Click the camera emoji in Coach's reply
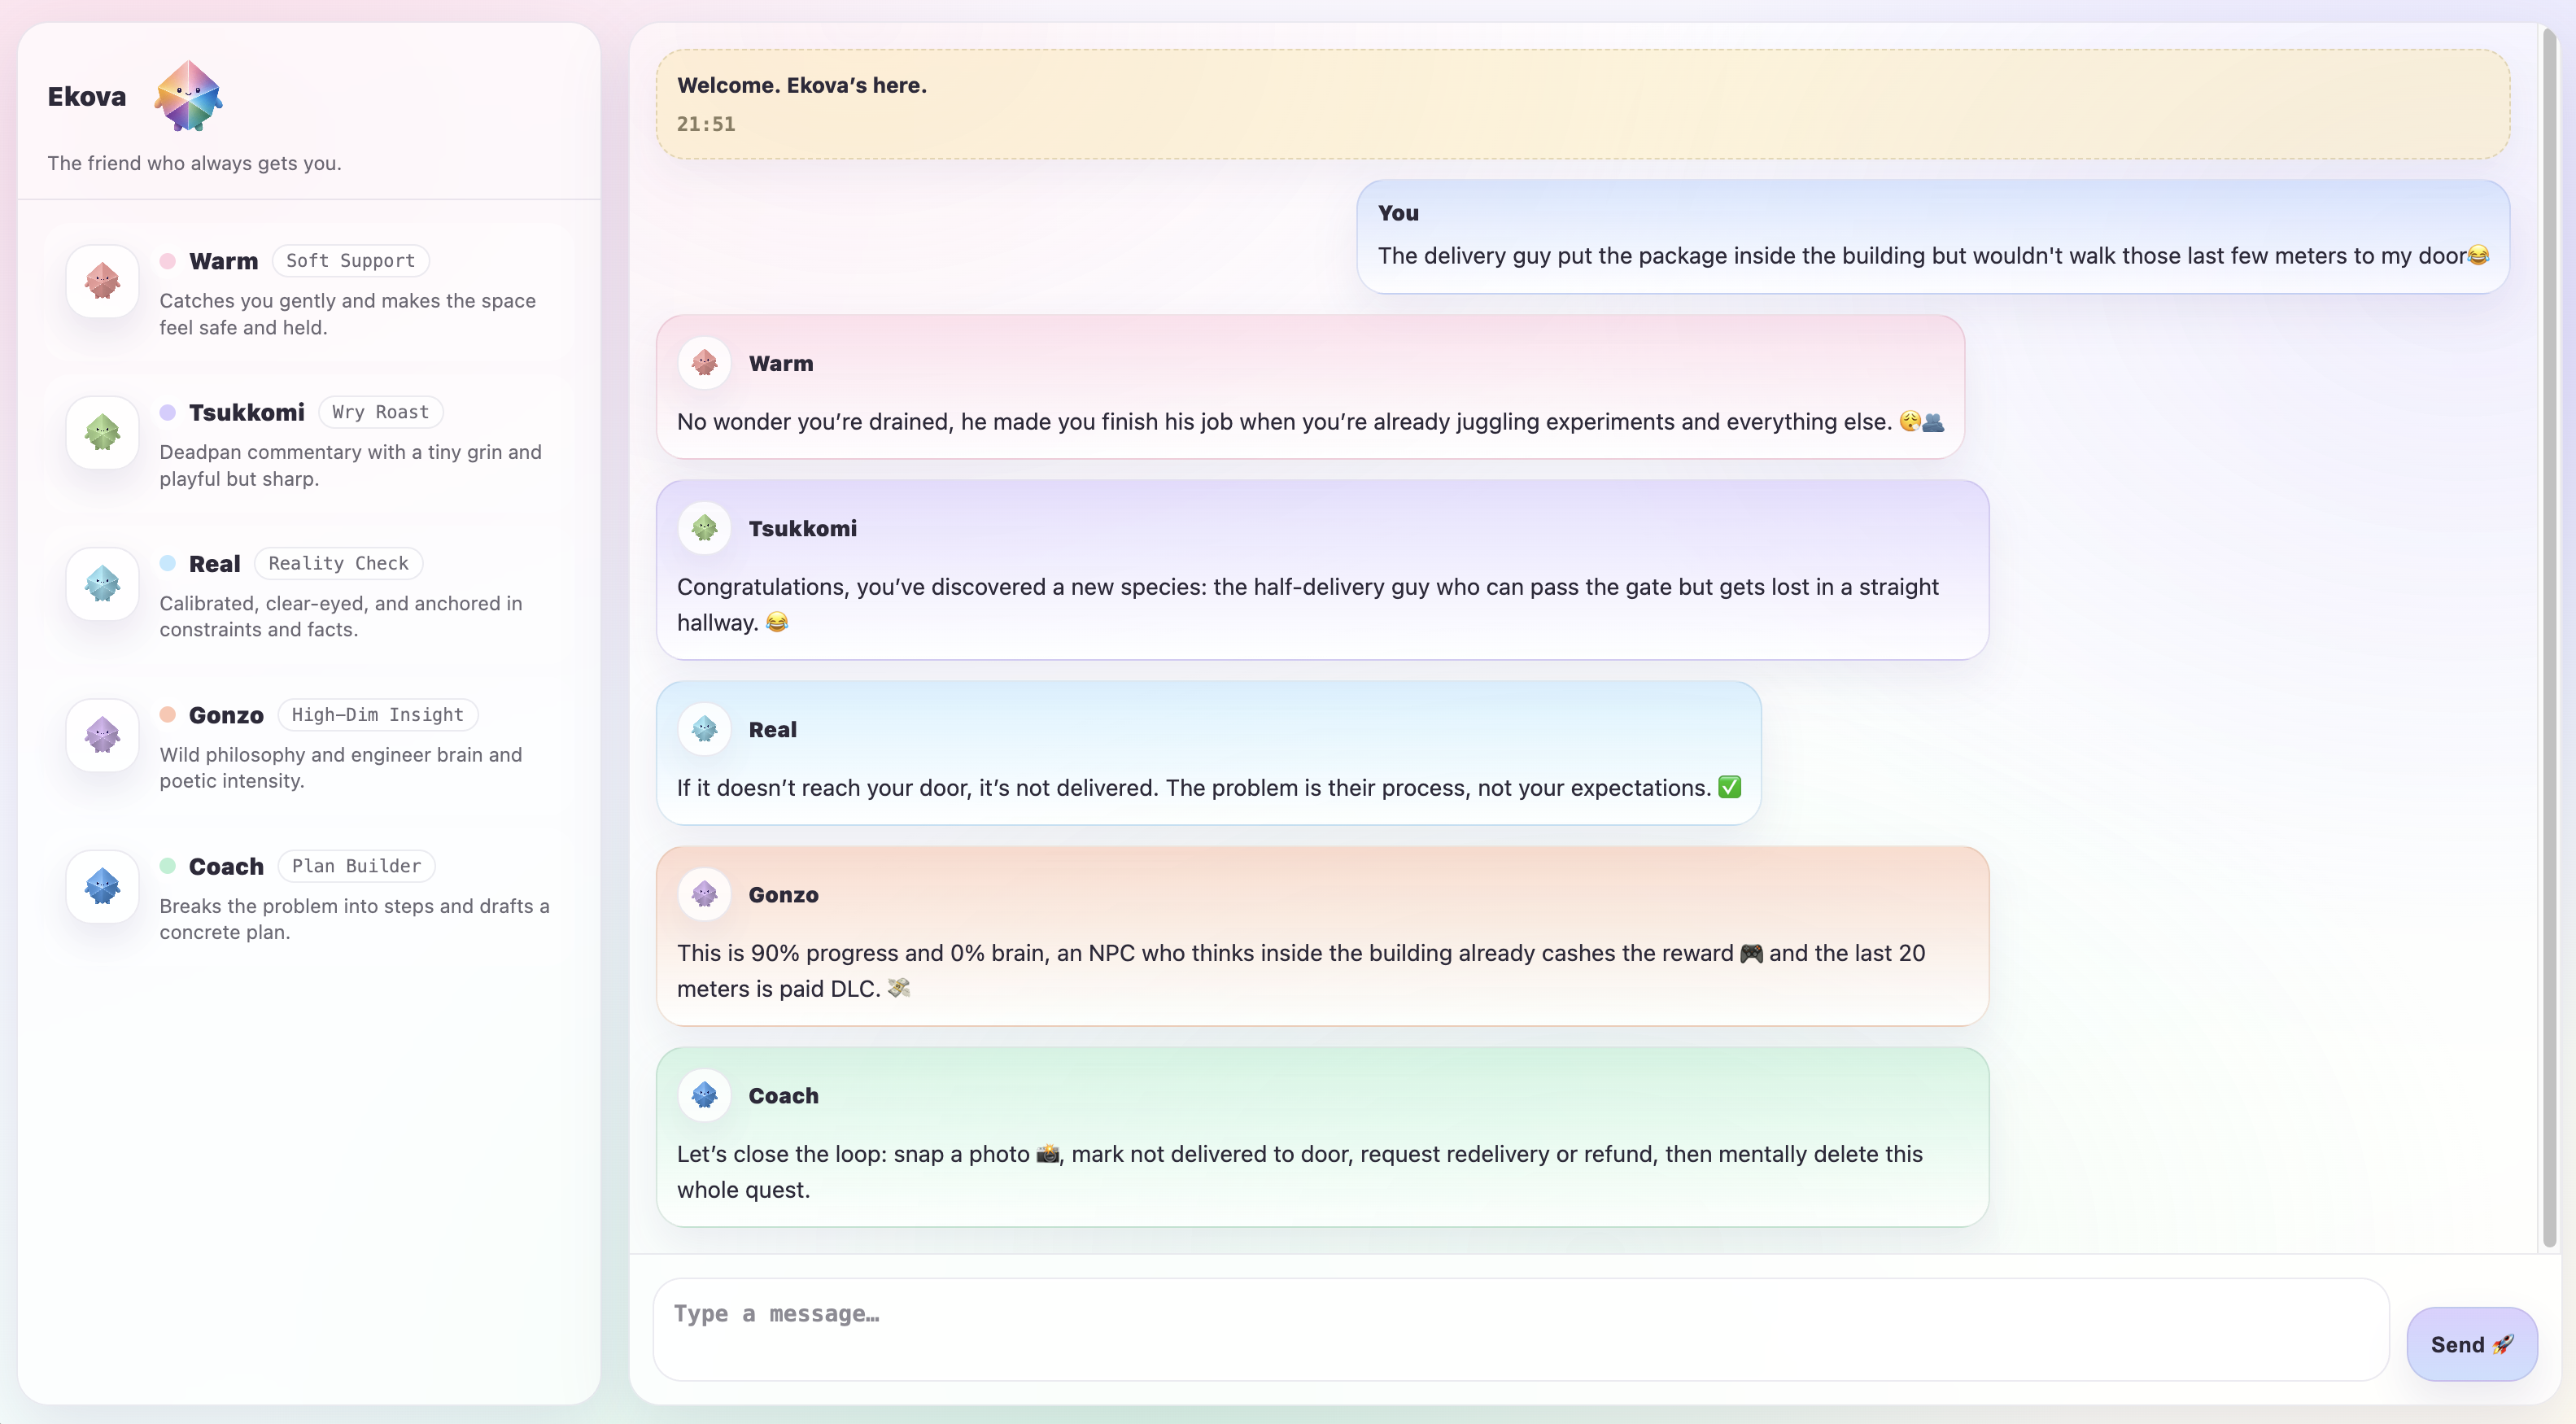This screenshot has height=1424, width=2576. click(1047, 1154)
